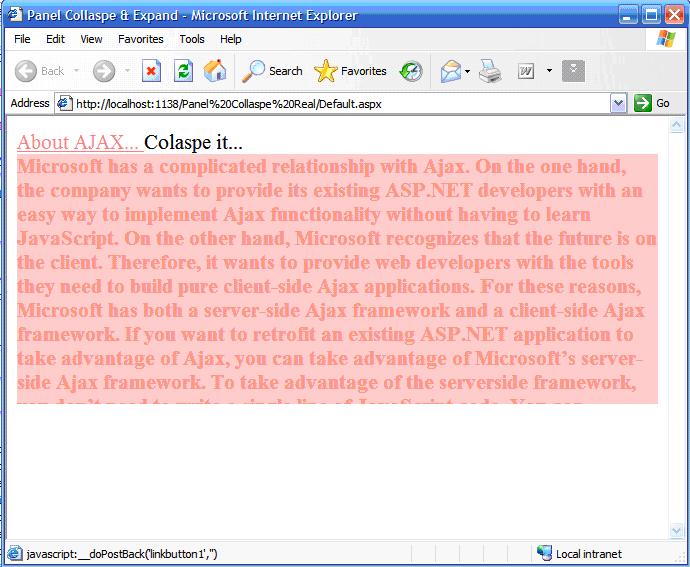This screenshot has height=567, width=690.
Task: Open History clock icon
Action: (x=411, y=71)
